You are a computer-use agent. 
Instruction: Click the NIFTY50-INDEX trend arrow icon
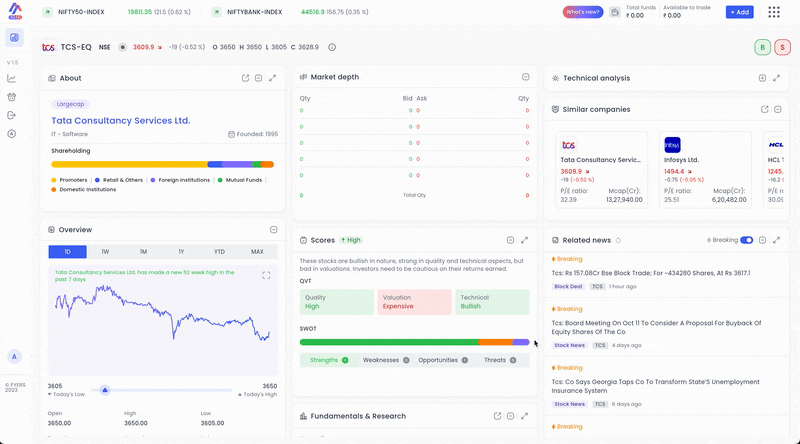(47, 12)
